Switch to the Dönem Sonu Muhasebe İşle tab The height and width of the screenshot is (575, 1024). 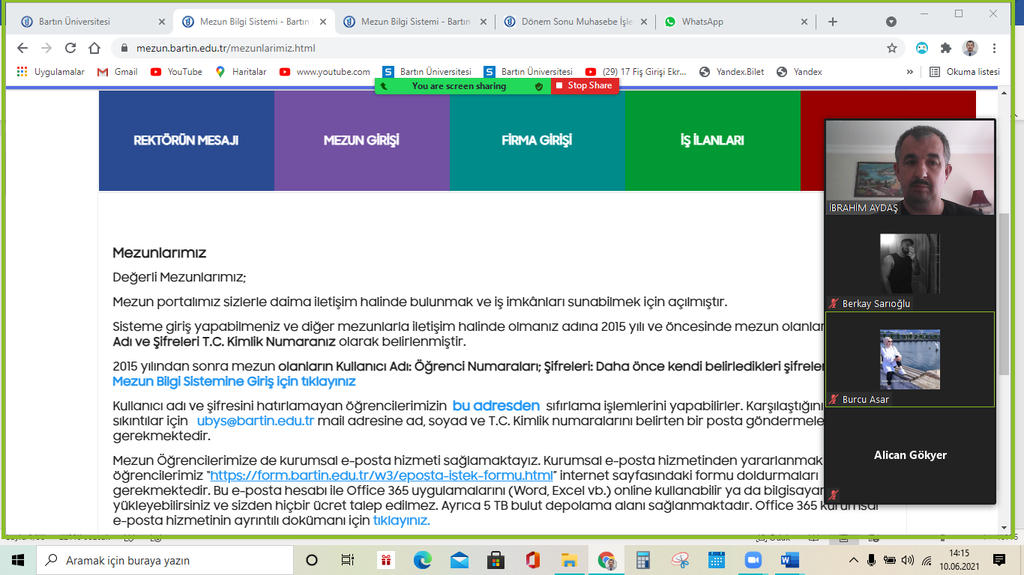[576, 22]
